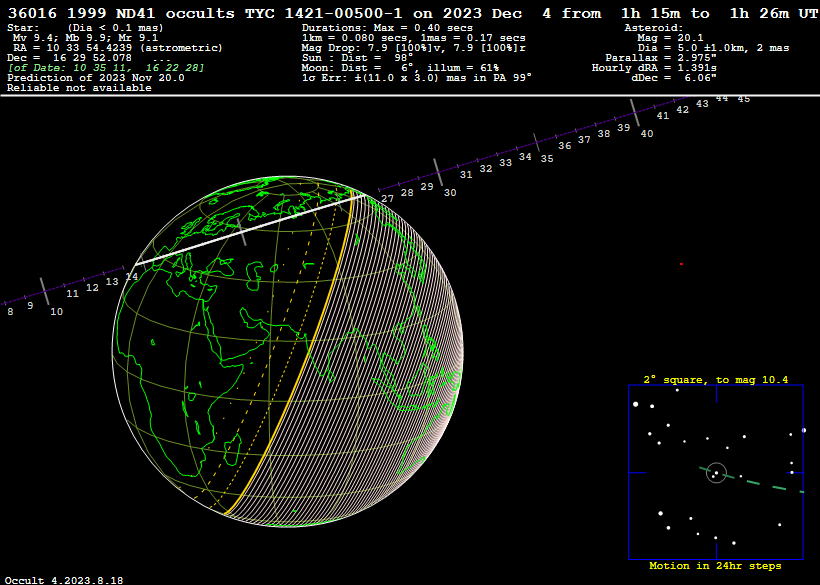Click the minute 11 label on the path

pyautogui.click(x=72, y=294)
